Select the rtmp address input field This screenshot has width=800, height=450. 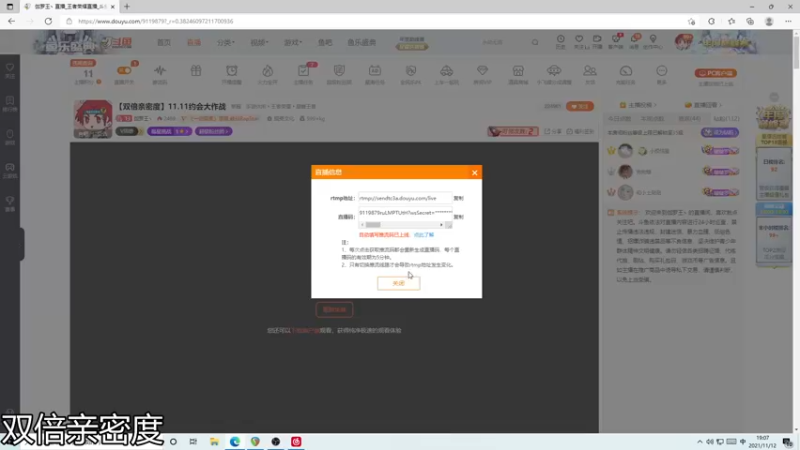pyautogui.click(x=405, y=198)
